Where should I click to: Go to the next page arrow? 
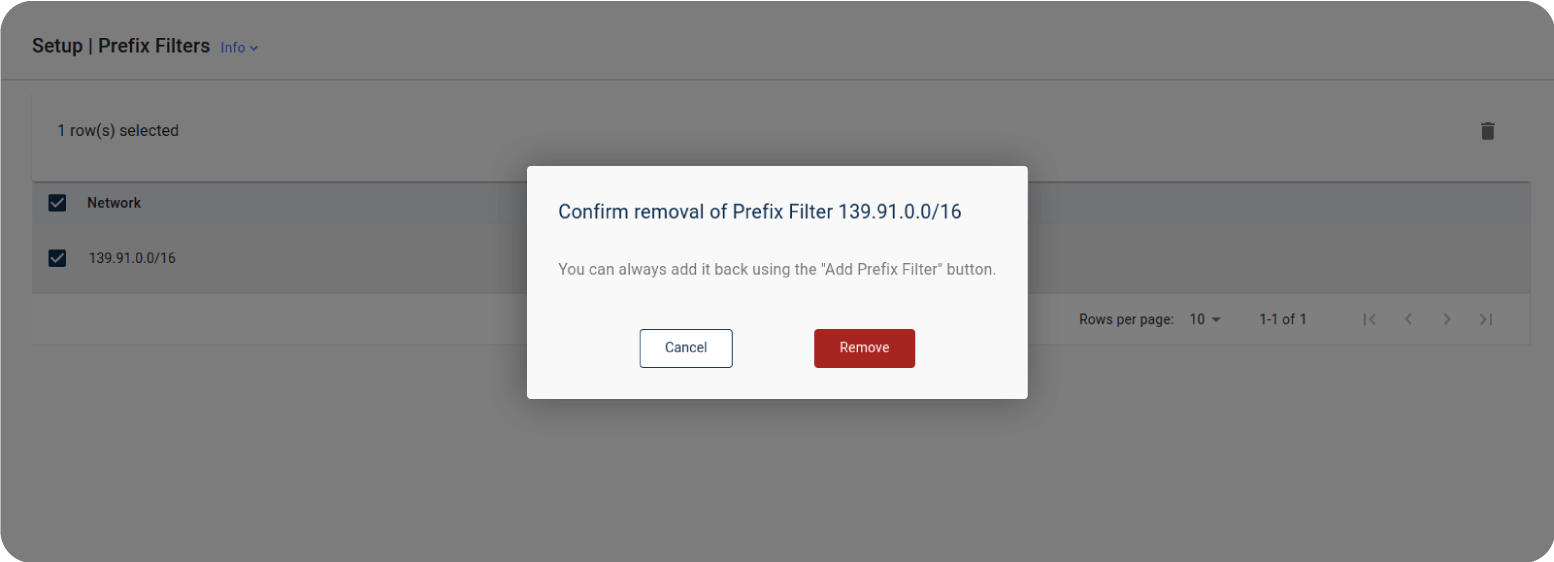coord(1447,319)
